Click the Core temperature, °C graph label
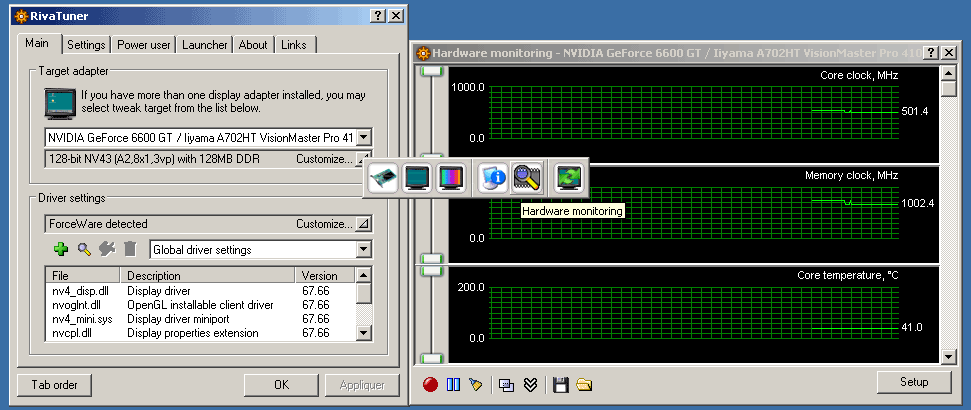 (x=848, y=275)
